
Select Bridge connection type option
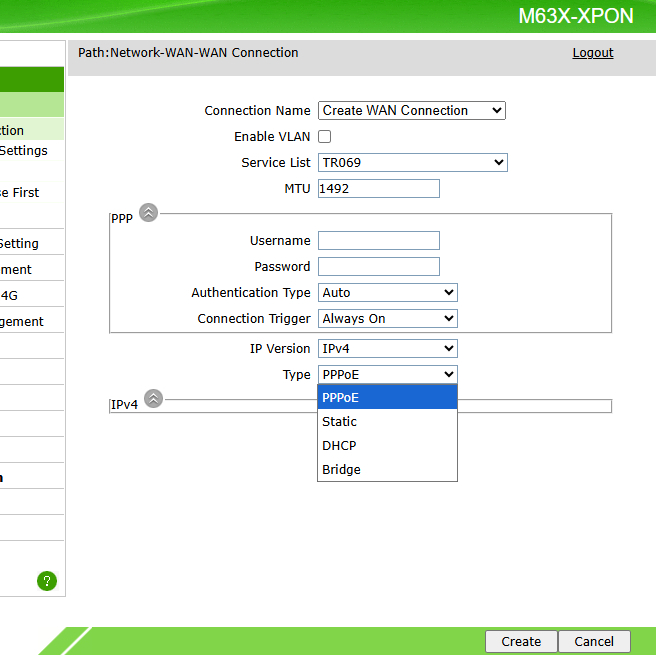coord(387,470)
